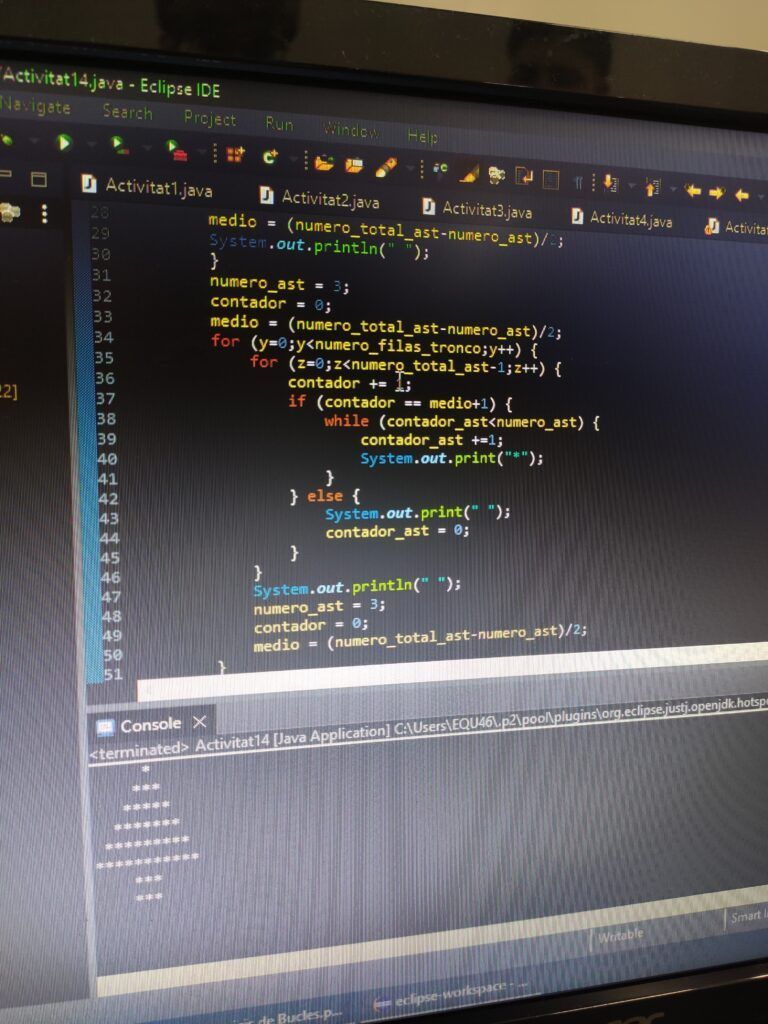Click the 'for (y=0;y<numero_filas_tronco;y++)' line
The height and width of the screenshot is (1024, 768).
click(x=374, y=347)
